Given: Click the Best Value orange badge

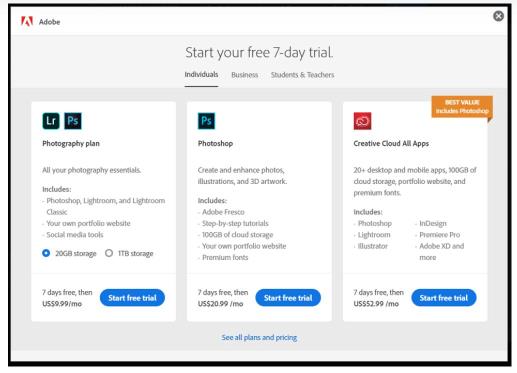Looking at the screenshot, I should click(x=462, y=107).
